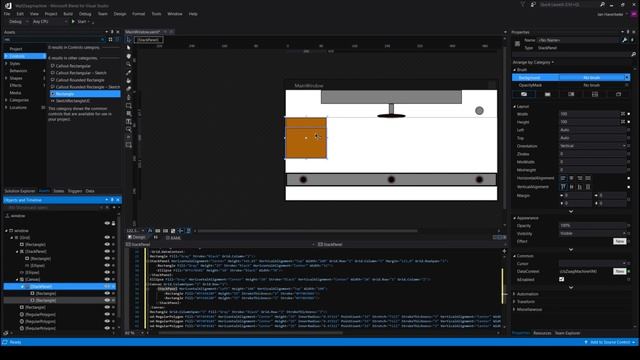
Task: Choose the Brush resources tab
Action: (x=618, y=94)
